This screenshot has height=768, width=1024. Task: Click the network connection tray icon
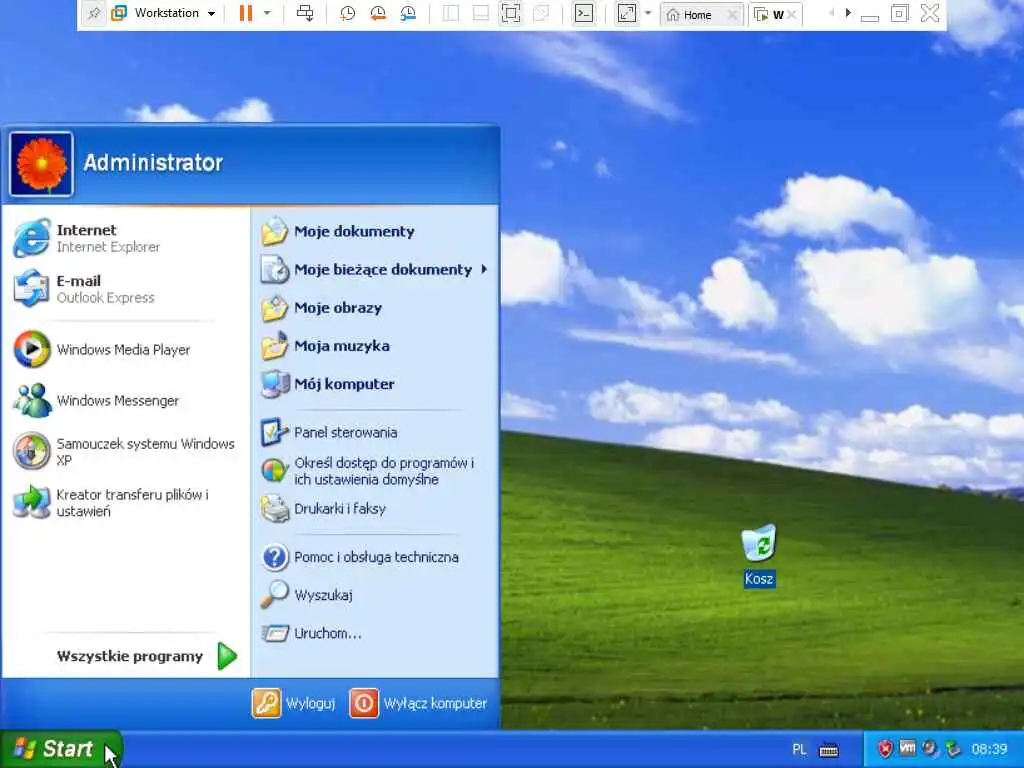click(953, 748)
